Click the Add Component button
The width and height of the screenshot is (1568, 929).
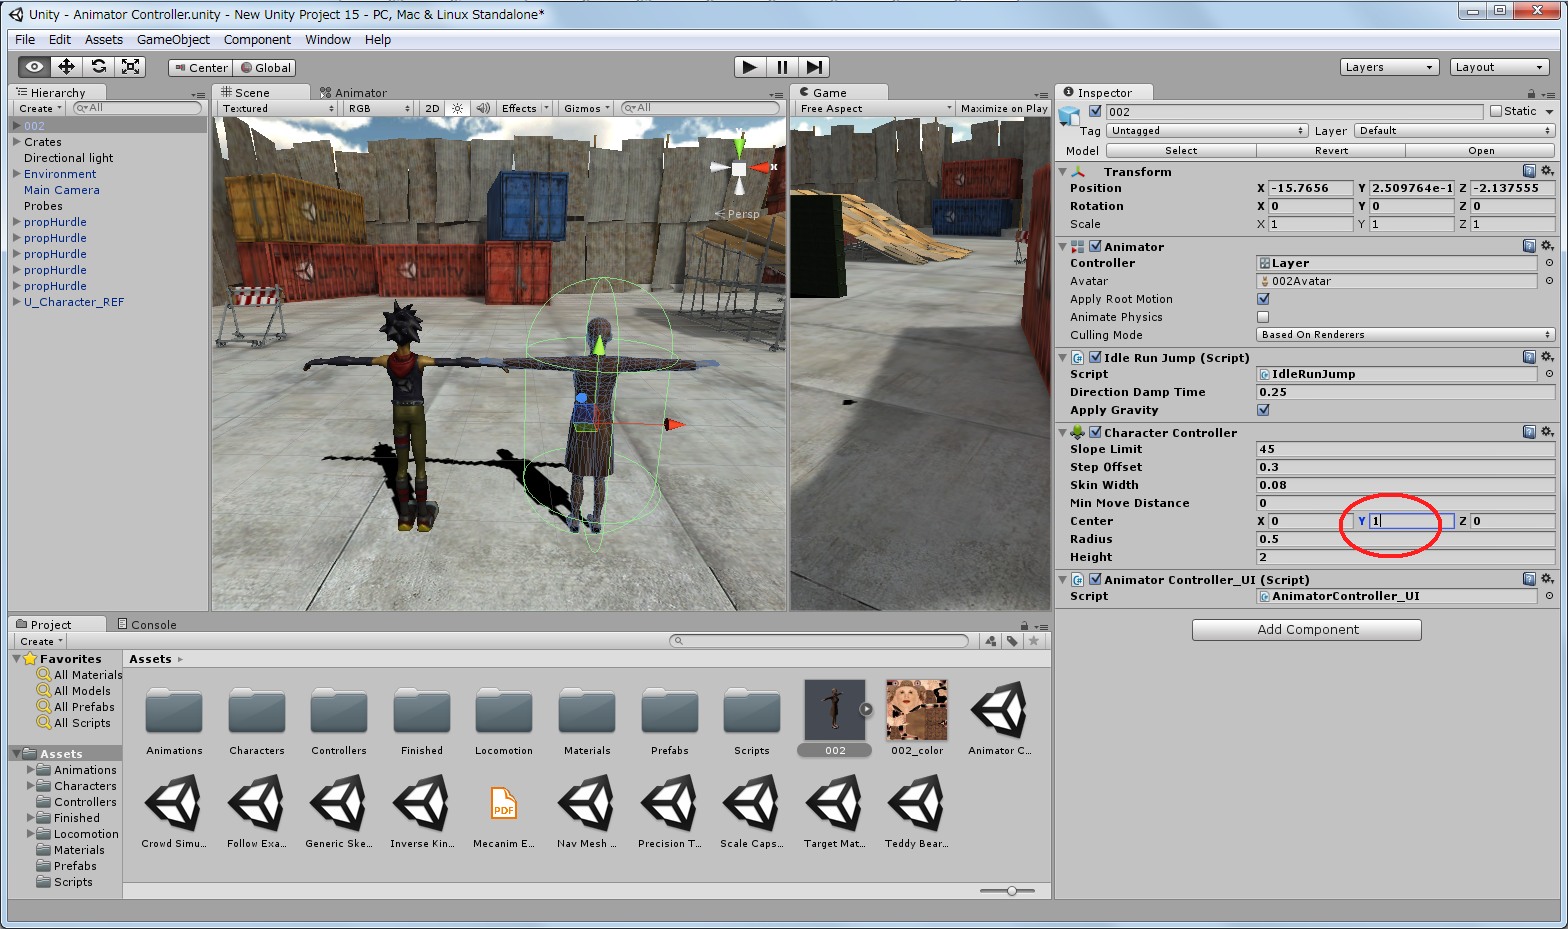click(x=1306, y=630)
